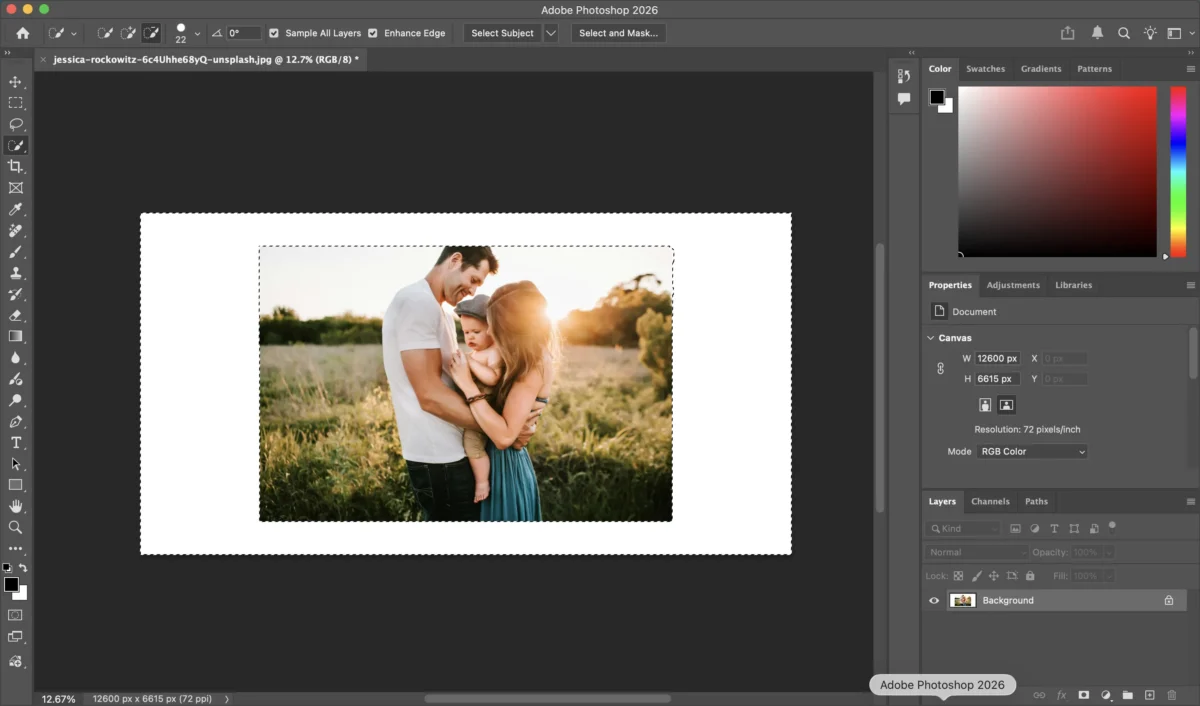The image size is (1200, 706).
Task: Toggle the Quick Mask mode icon
Action: 15,615
